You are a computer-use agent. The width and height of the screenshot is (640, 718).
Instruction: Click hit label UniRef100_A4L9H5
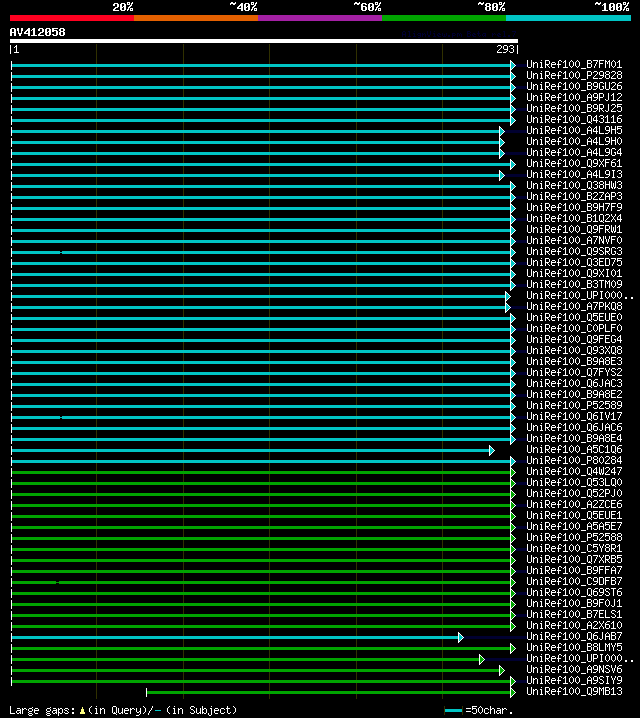(574, 131)
